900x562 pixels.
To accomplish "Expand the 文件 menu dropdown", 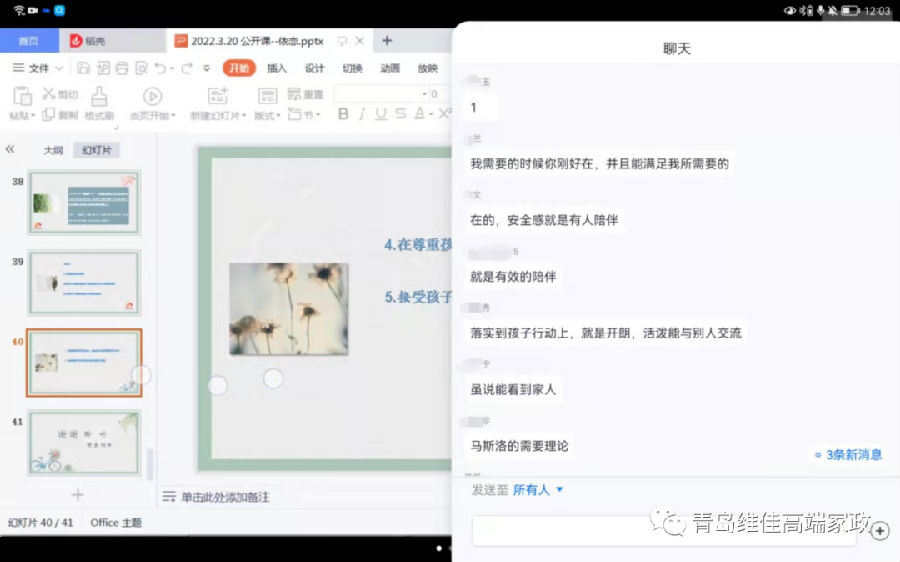I will click(40, 68).
